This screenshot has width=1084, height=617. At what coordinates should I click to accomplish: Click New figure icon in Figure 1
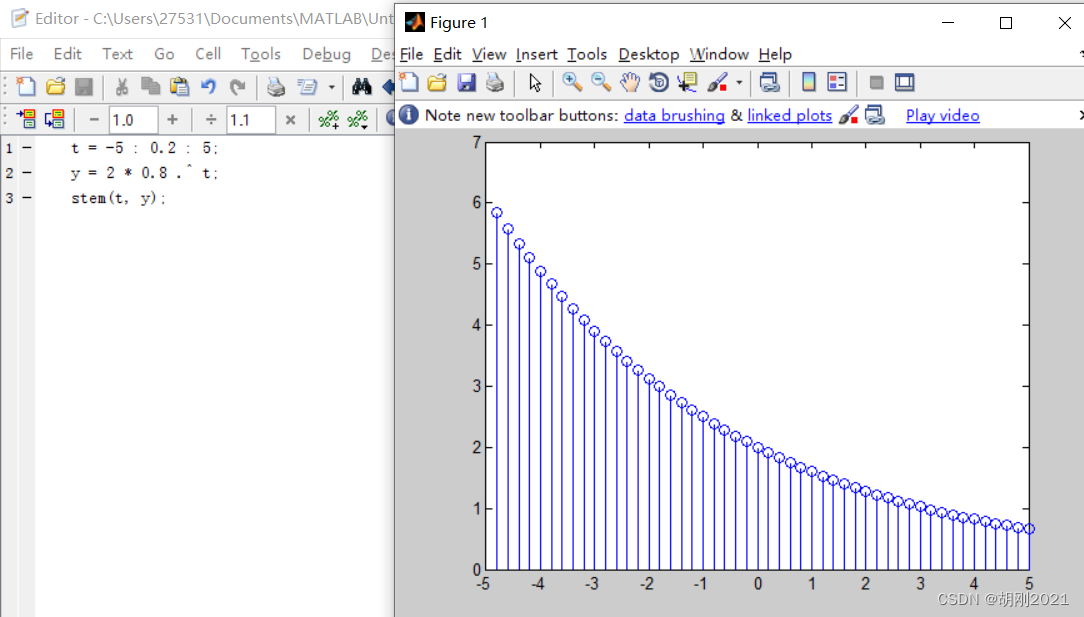click(x=409, y=82)
